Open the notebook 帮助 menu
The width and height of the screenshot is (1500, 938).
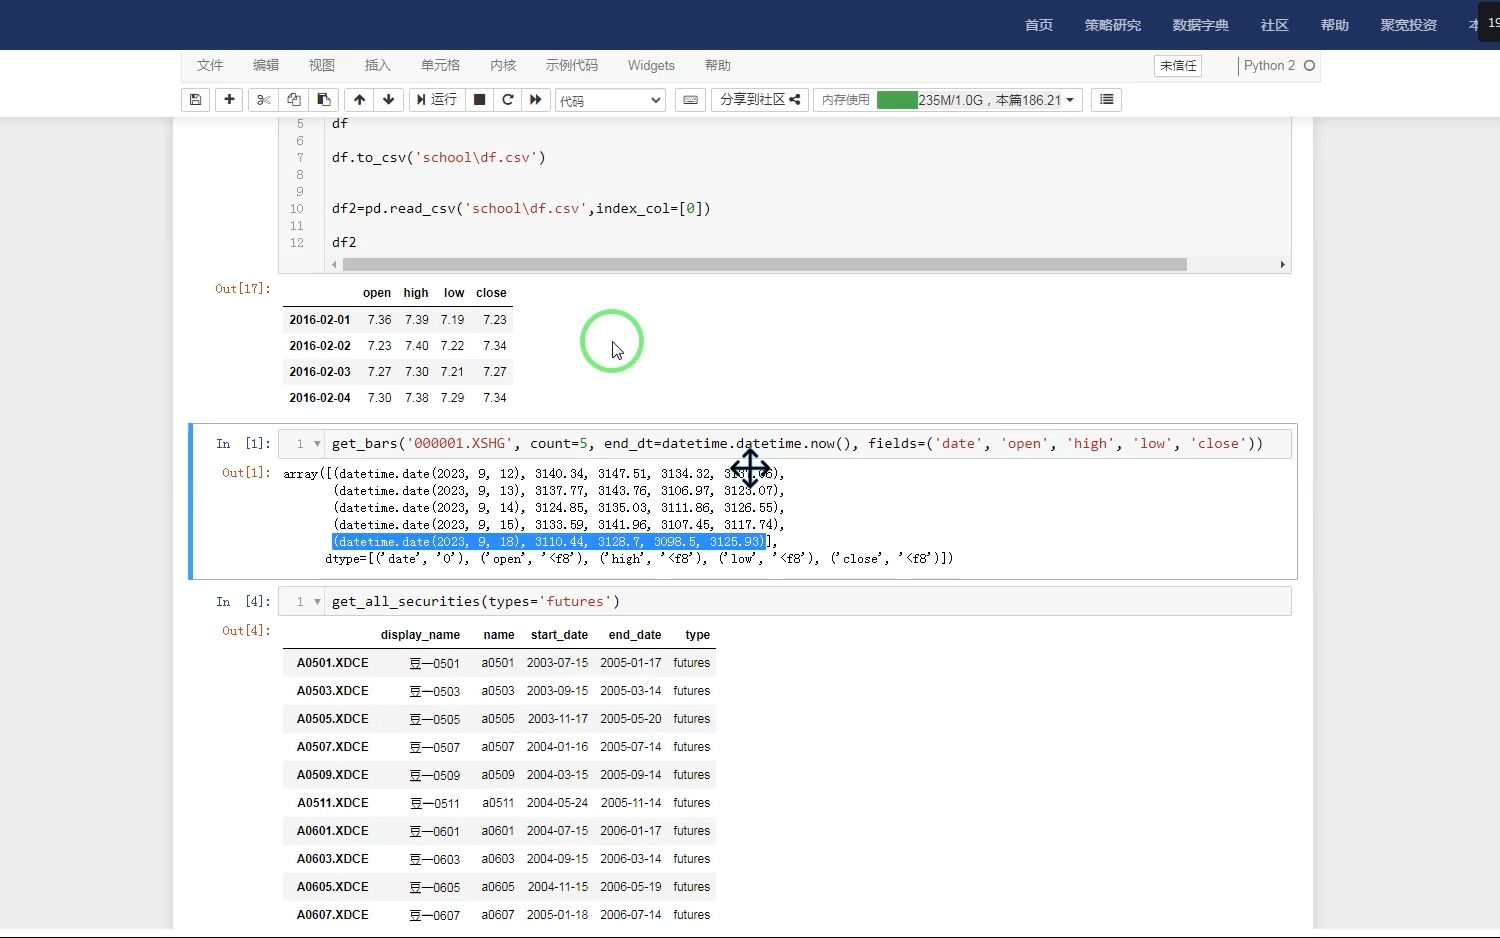[718, 66]
